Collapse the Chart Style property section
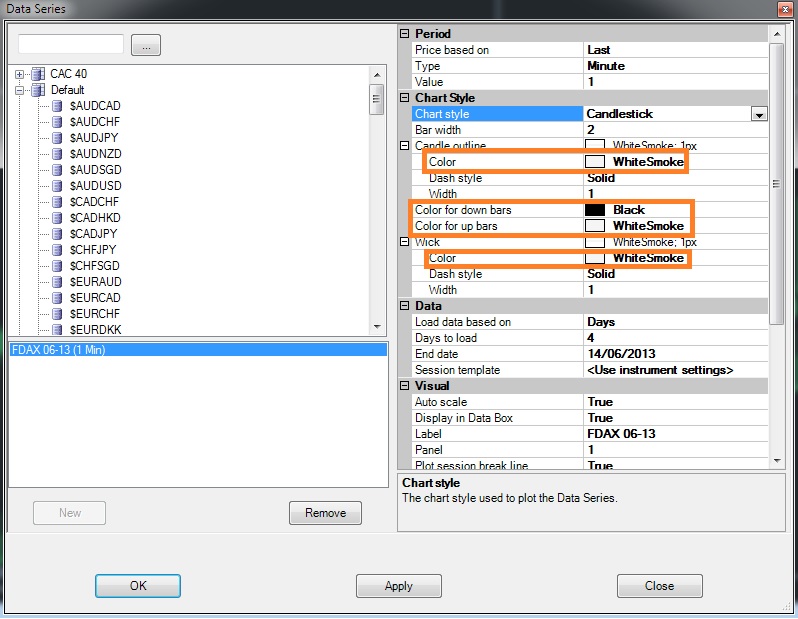798x619 pixels. (405, 98)
